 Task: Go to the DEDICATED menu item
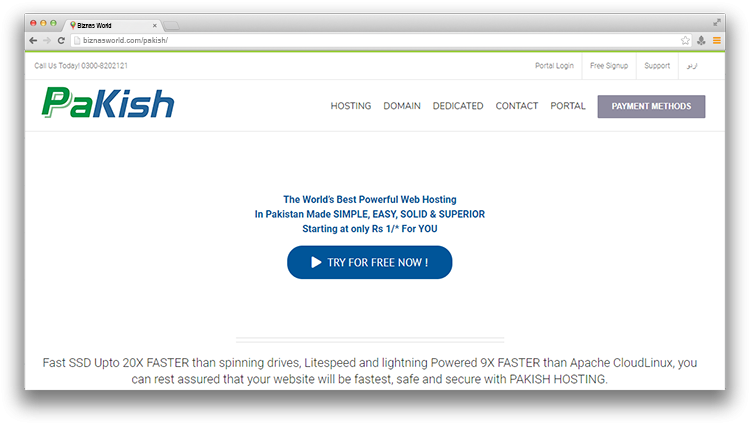[x=458, y=106]
